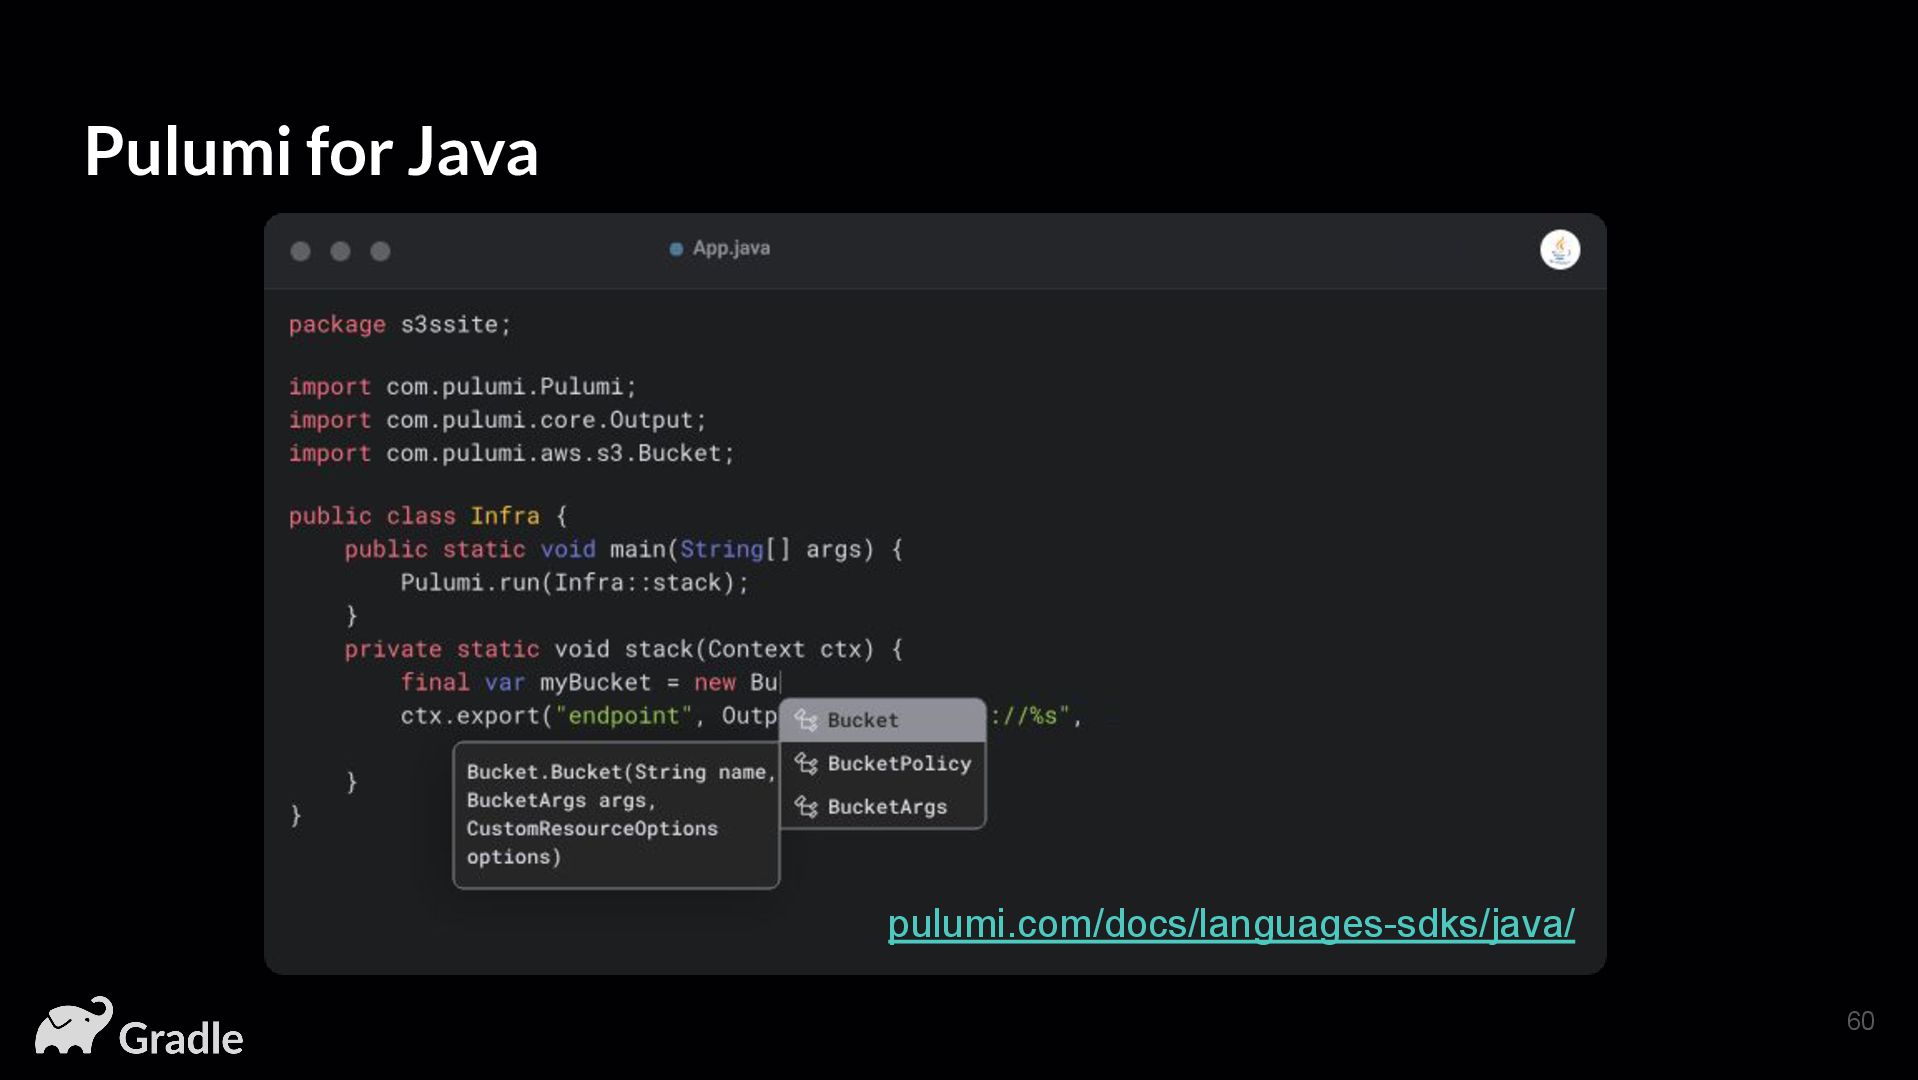Click the third gray window control dot
Screen dimensions: 1918x1080
(x=380, y=251)
